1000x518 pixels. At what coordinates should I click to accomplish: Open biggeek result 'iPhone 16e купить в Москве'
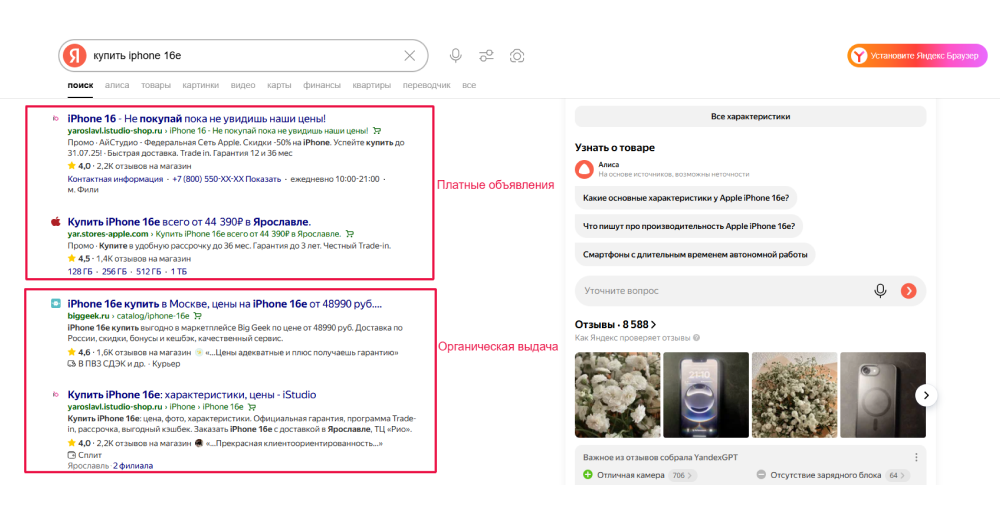point(224,304)
